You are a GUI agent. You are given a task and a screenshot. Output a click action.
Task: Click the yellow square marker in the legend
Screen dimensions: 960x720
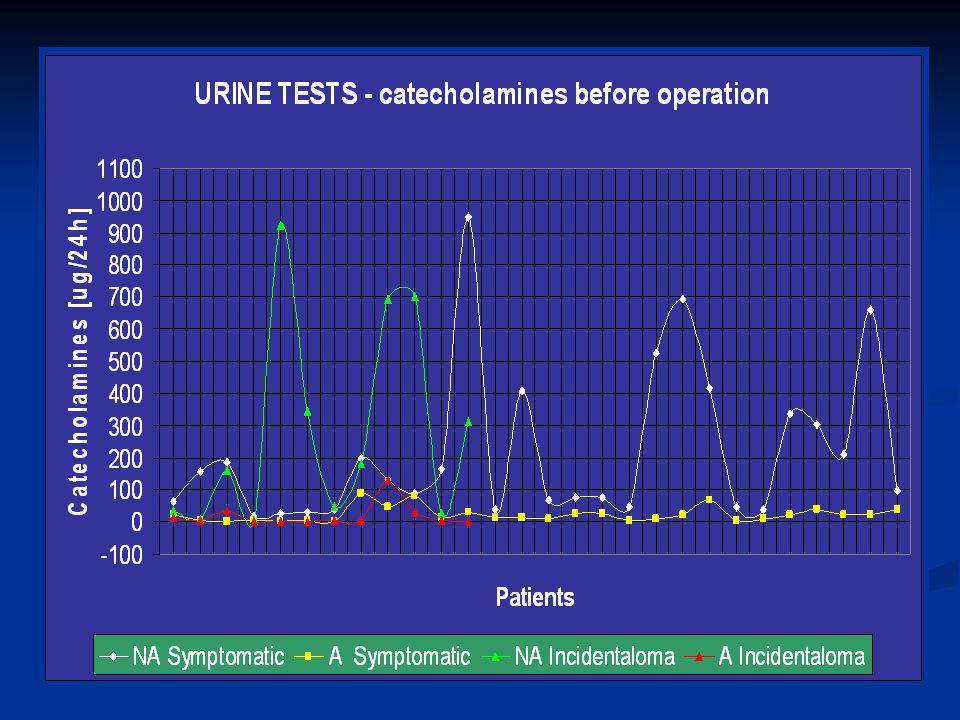click(x=309, y=656)
